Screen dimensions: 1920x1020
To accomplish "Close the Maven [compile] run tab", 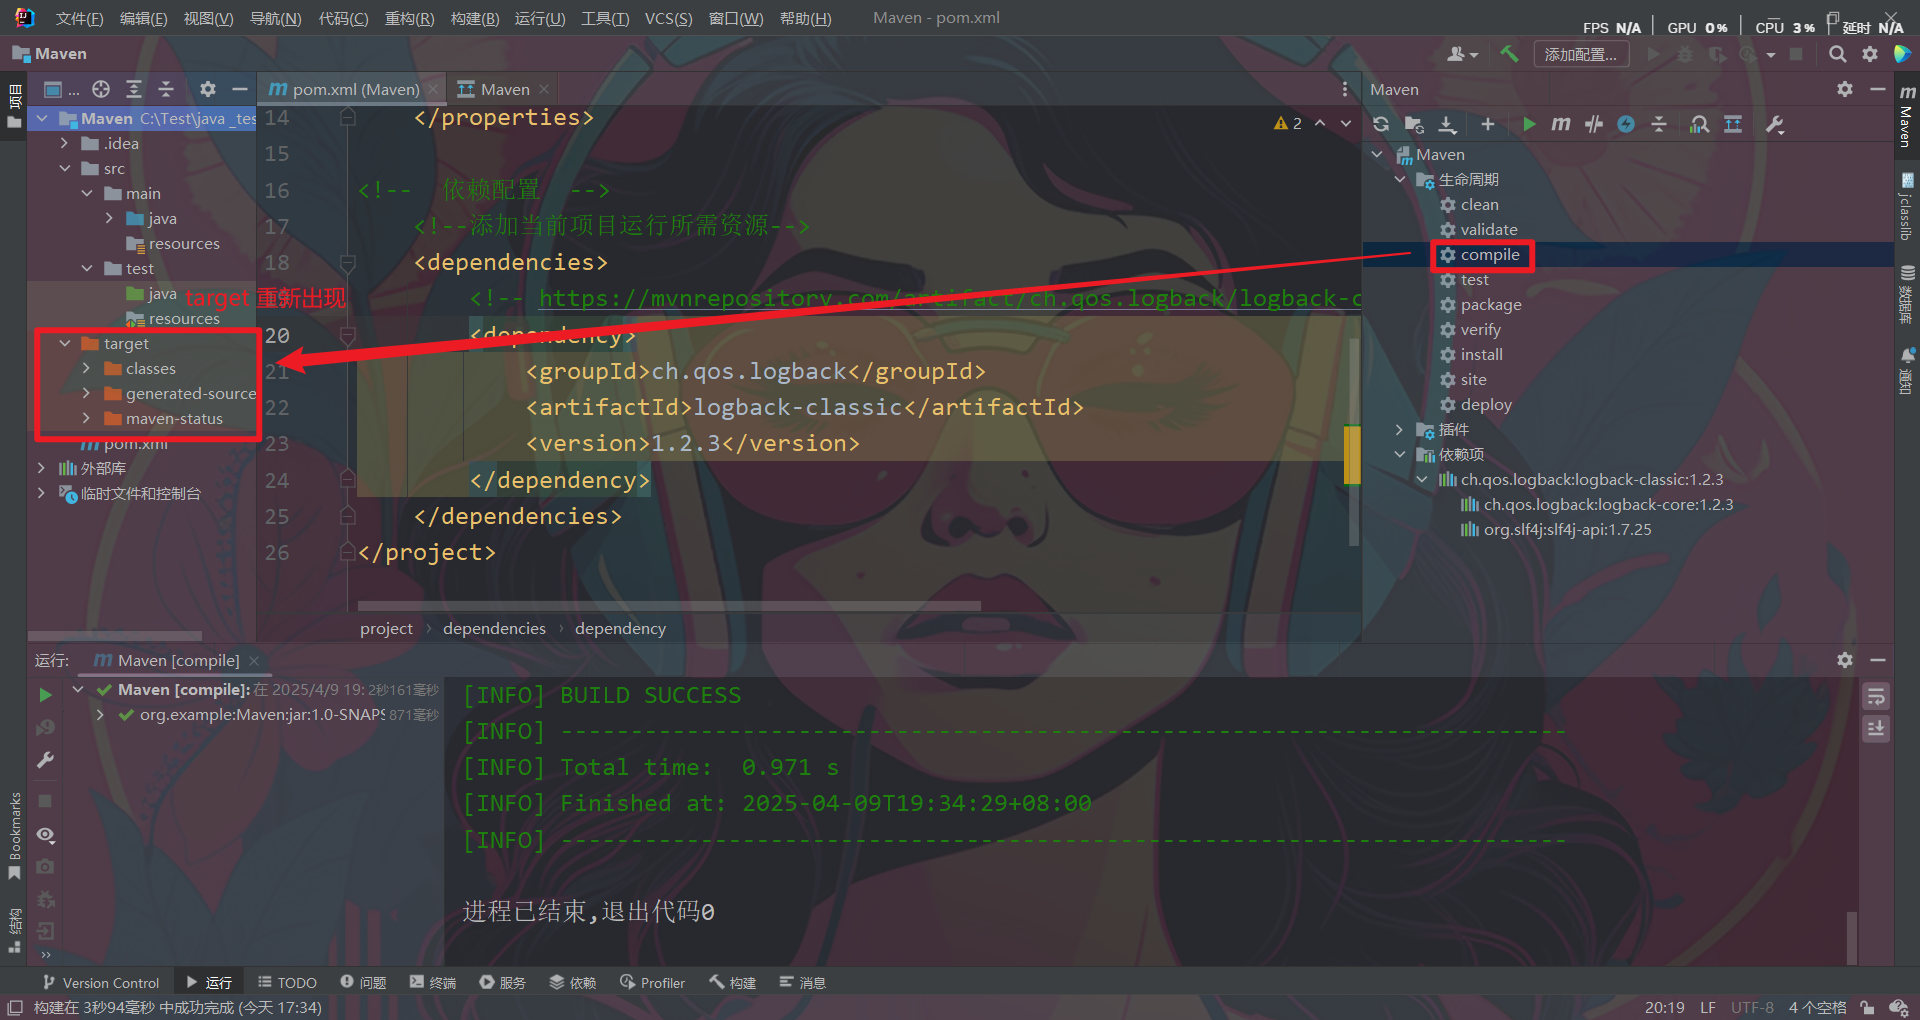I will 254,660.
